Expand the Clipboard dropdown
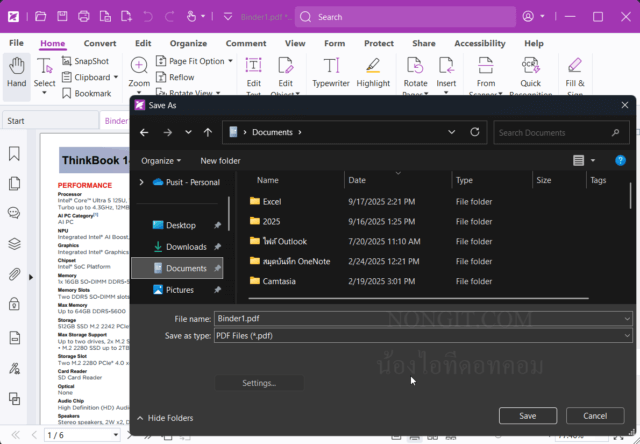 [116, 77]
